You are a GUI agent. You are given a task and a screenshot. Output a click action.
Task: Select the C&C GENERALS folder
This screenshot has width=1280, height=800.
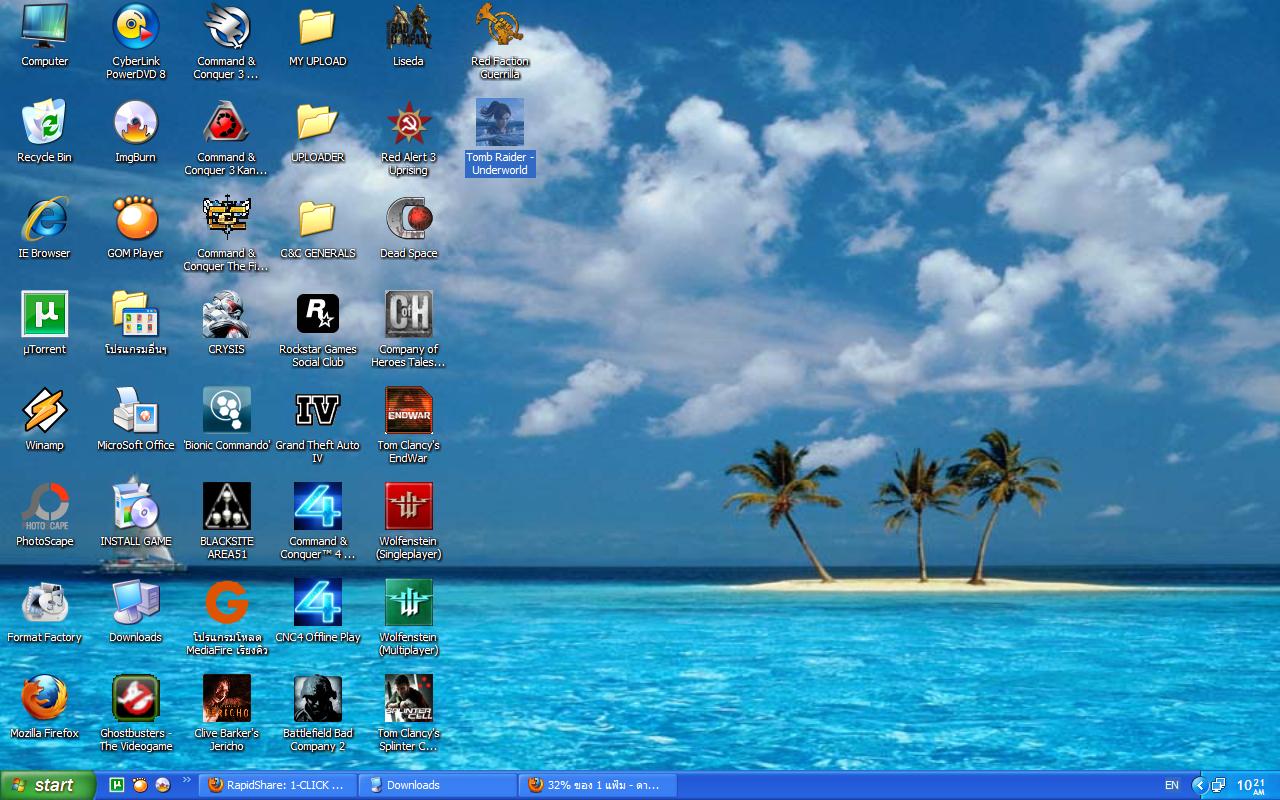click(318, 219)
